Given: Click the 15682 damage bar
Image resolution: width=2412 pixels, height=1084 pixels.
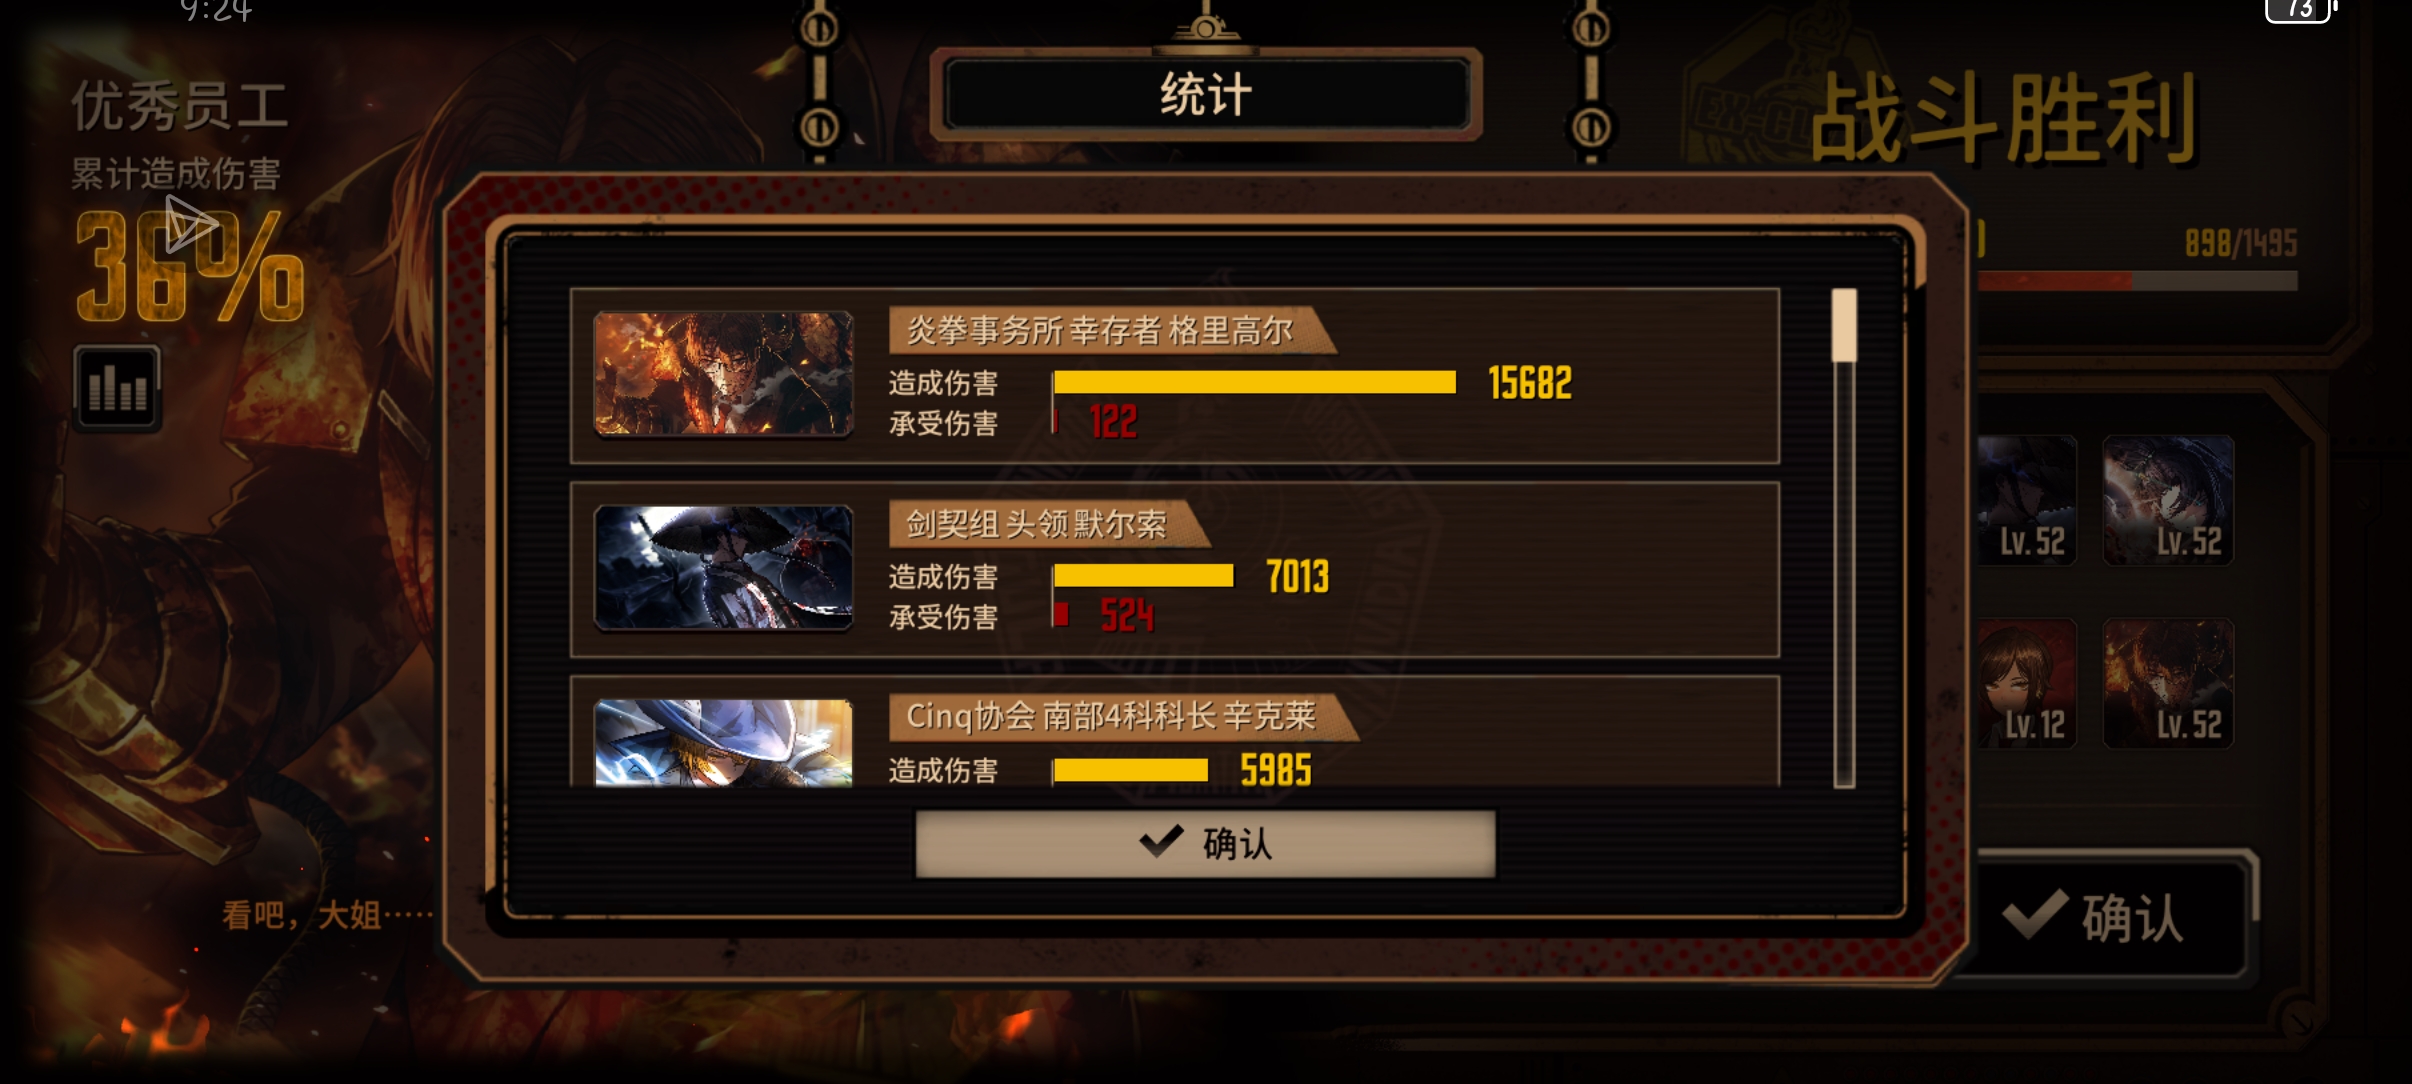Looking at the screenshot, I should pos(1254,382).
